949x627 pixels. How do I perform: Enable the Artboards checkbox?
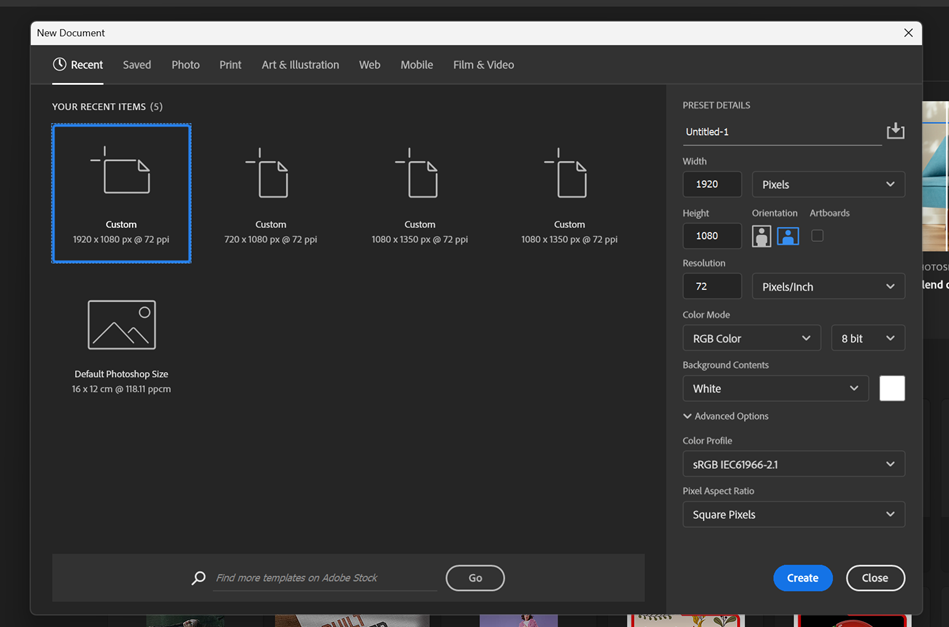click(x=817, y=235)
